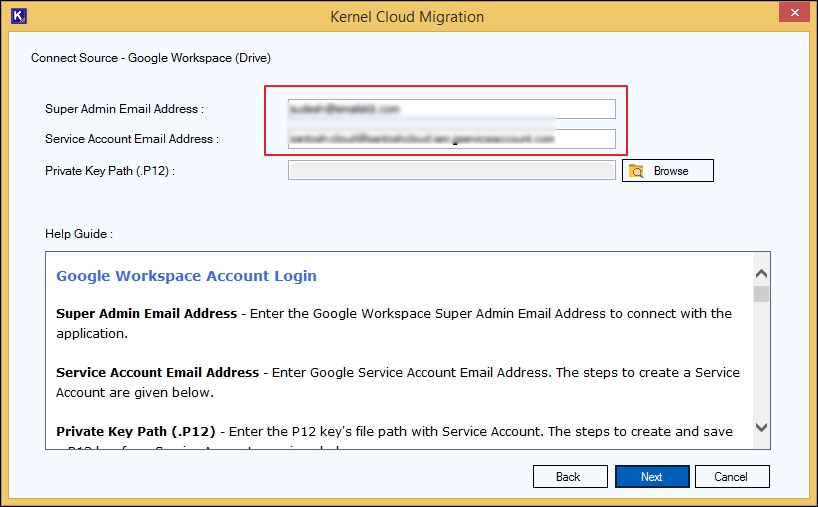Click help guide scrollbar down arrow
Image resolution: width=818 pixels, height=507 pixels.
(x=761, y=427)
